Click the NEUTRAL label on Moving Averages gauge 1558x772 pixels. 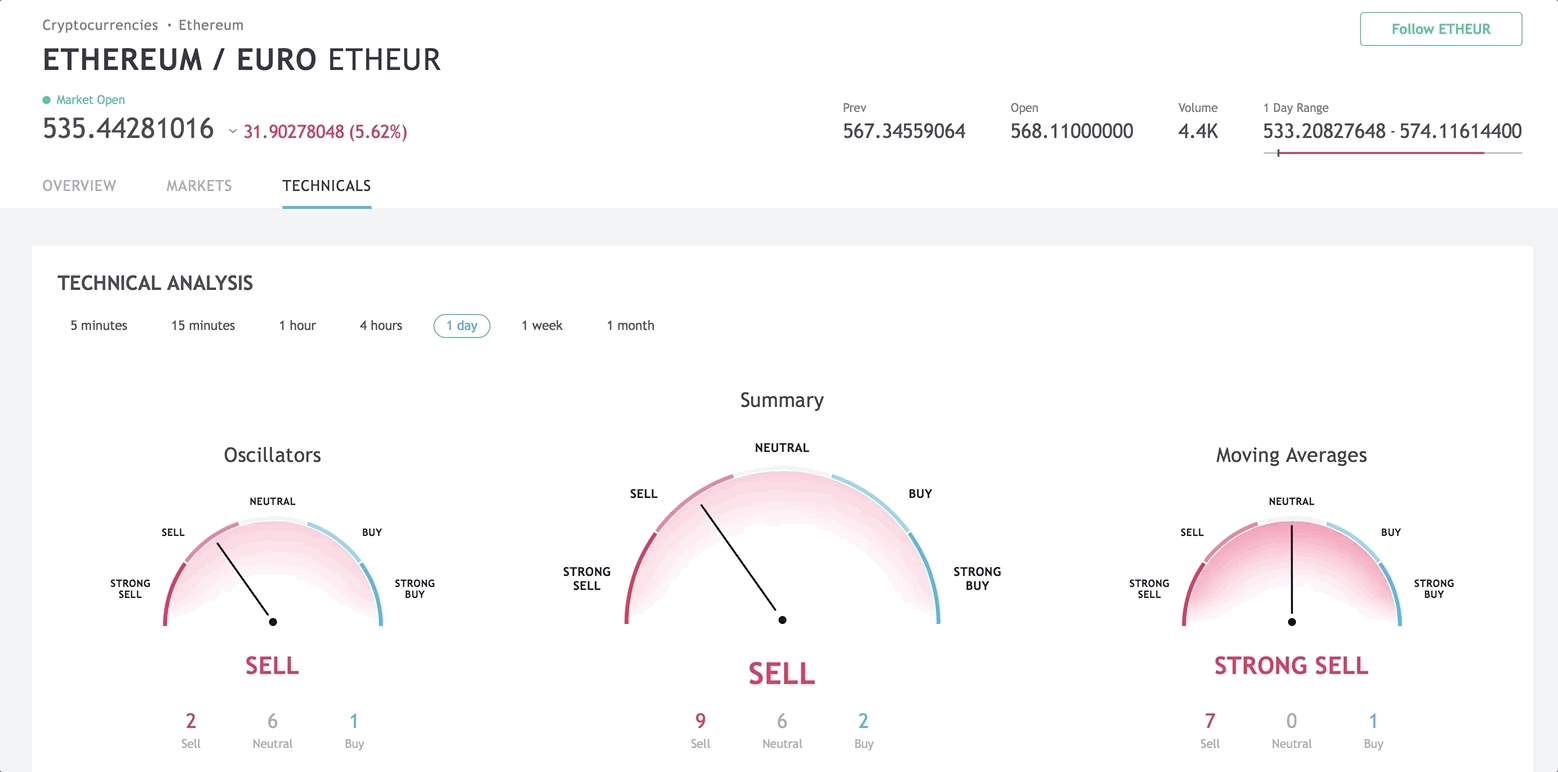[1291, 502]
